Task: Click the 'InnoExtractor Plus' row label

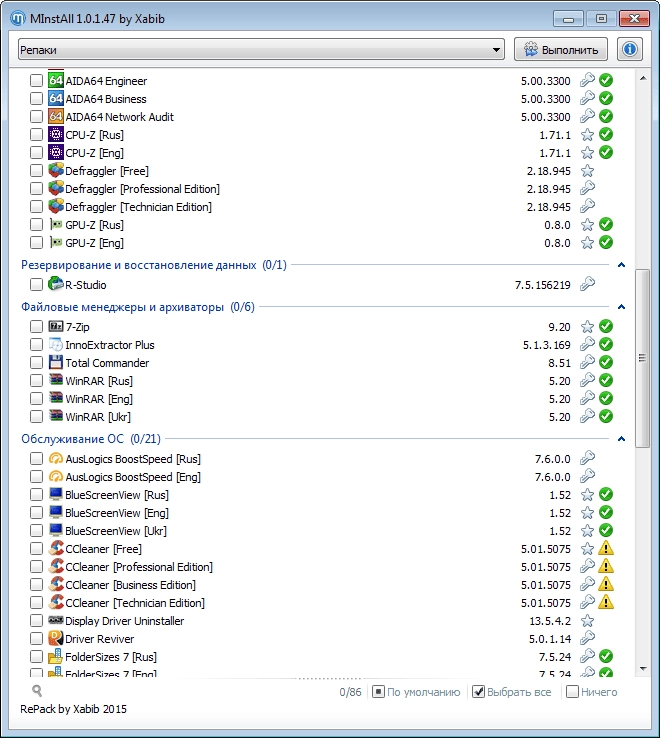Action: 110,345
